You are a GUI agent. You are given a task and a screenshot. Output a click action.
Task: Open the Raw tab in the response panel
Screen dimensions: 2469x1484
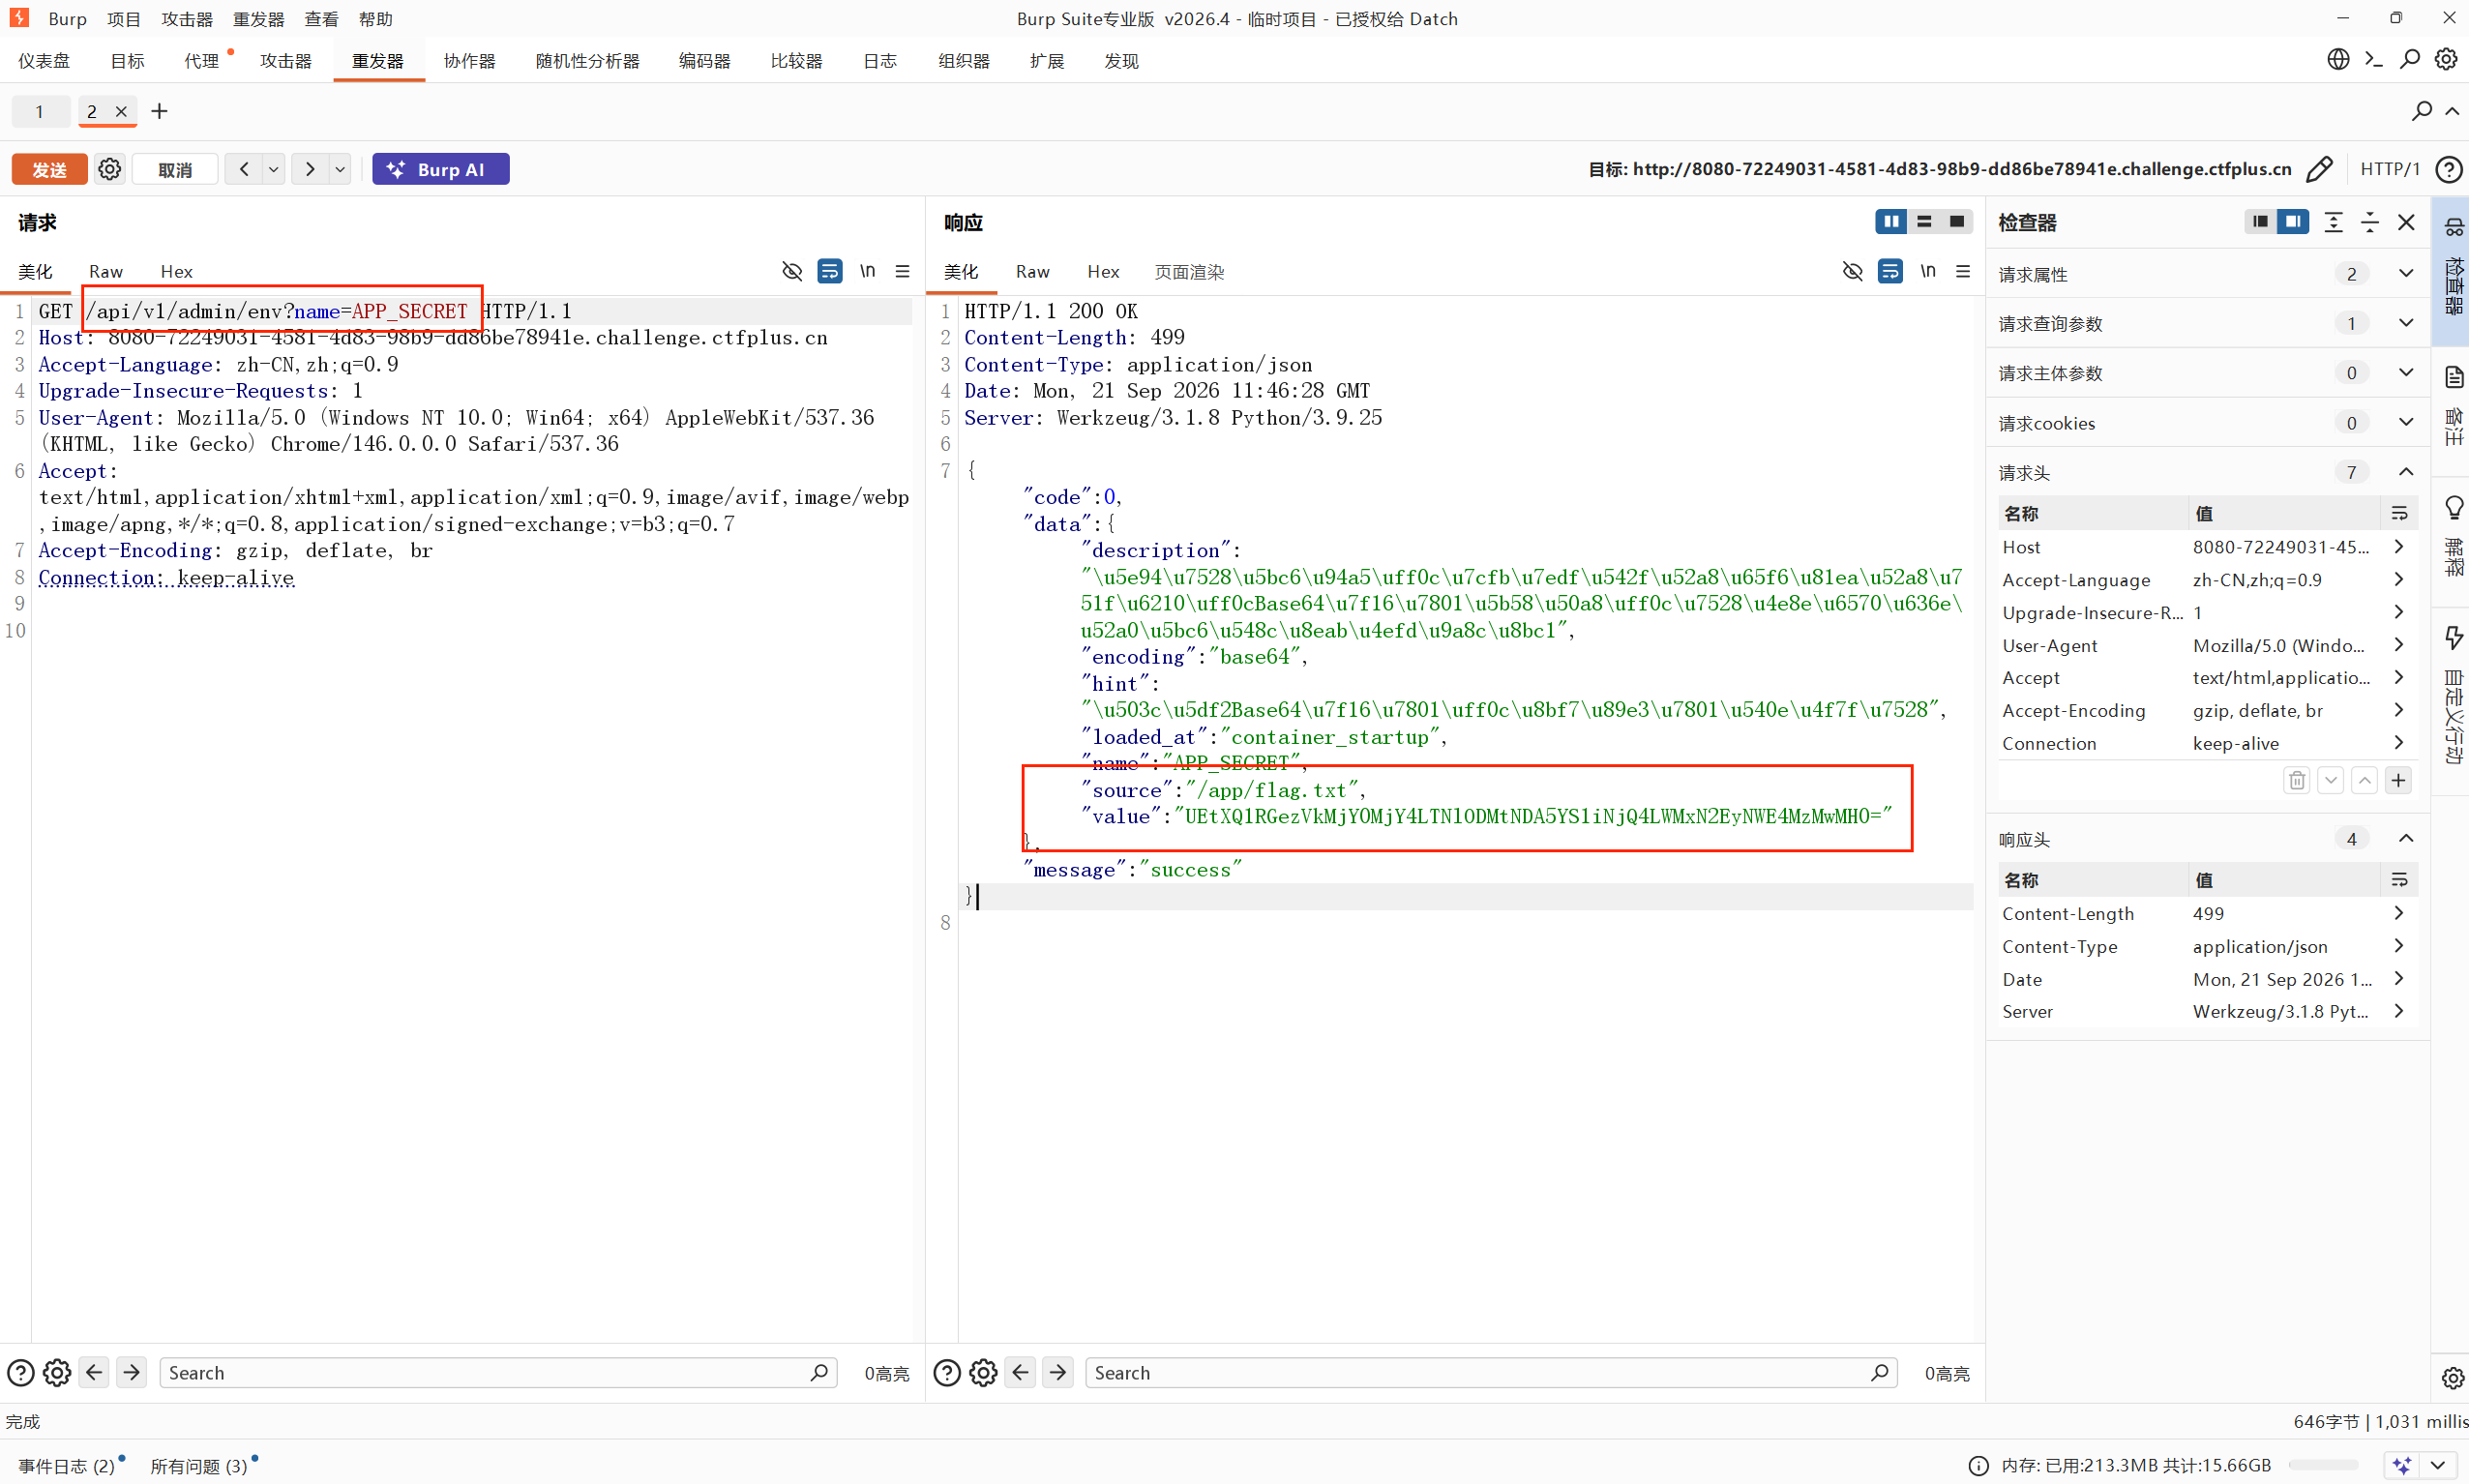1032,272
